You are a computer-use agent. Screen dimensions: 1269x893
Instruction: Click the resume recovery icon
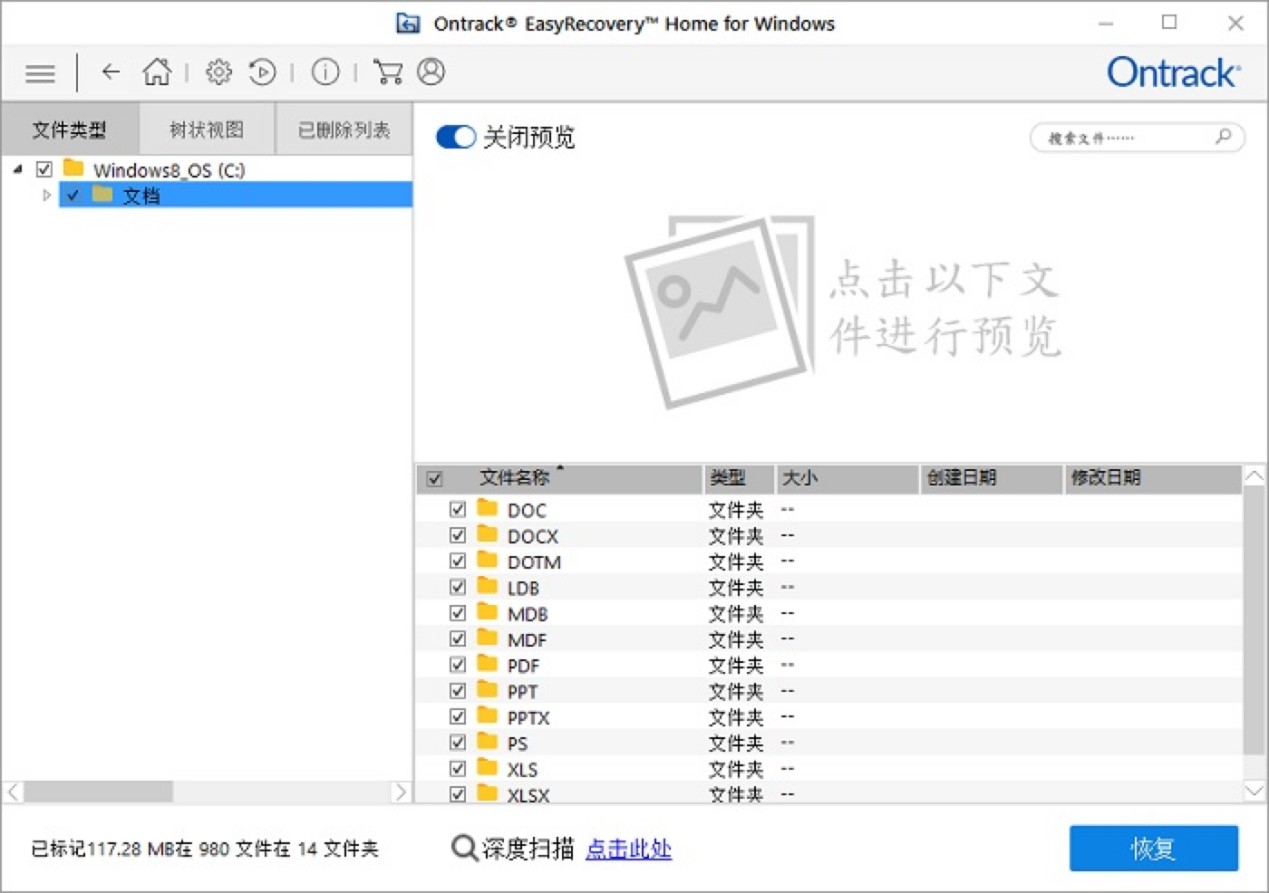pyautogui.click(x=262, y=72)
